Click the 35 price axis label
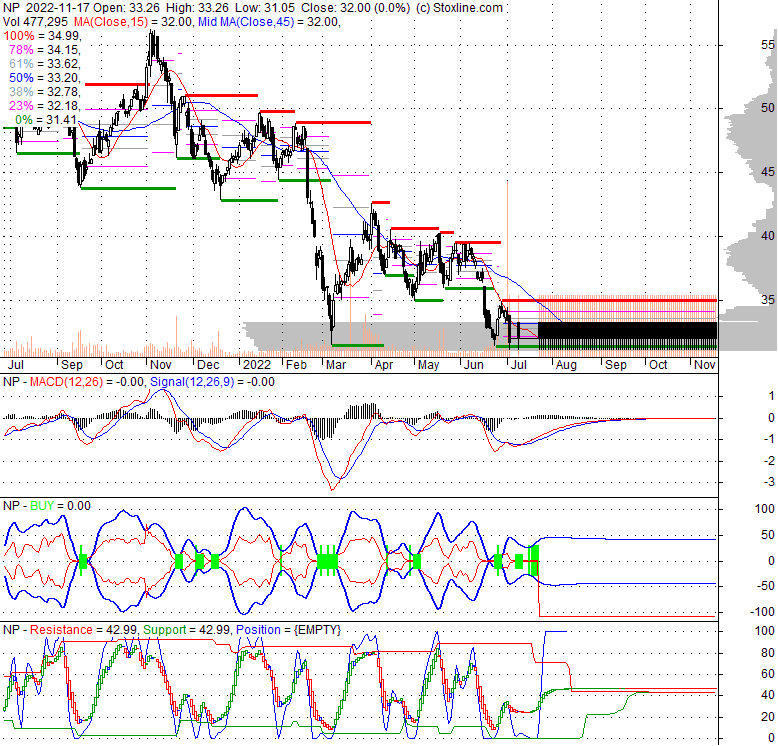The image size is (778, 746). pos(768,299)
